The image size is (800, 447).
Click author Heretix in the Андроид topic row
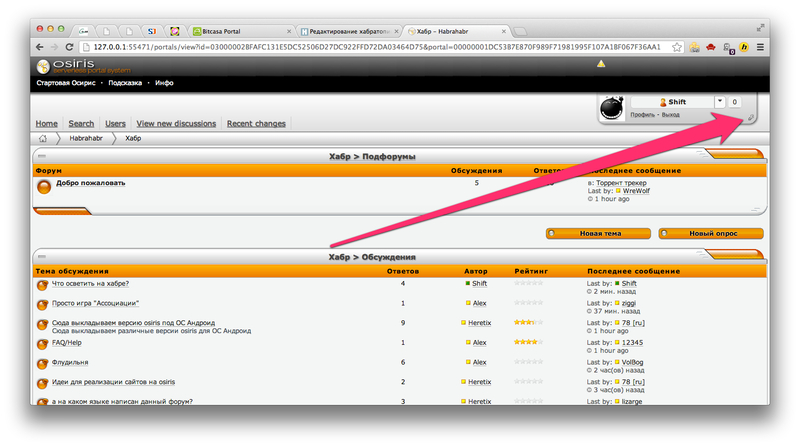click(479, 323)
